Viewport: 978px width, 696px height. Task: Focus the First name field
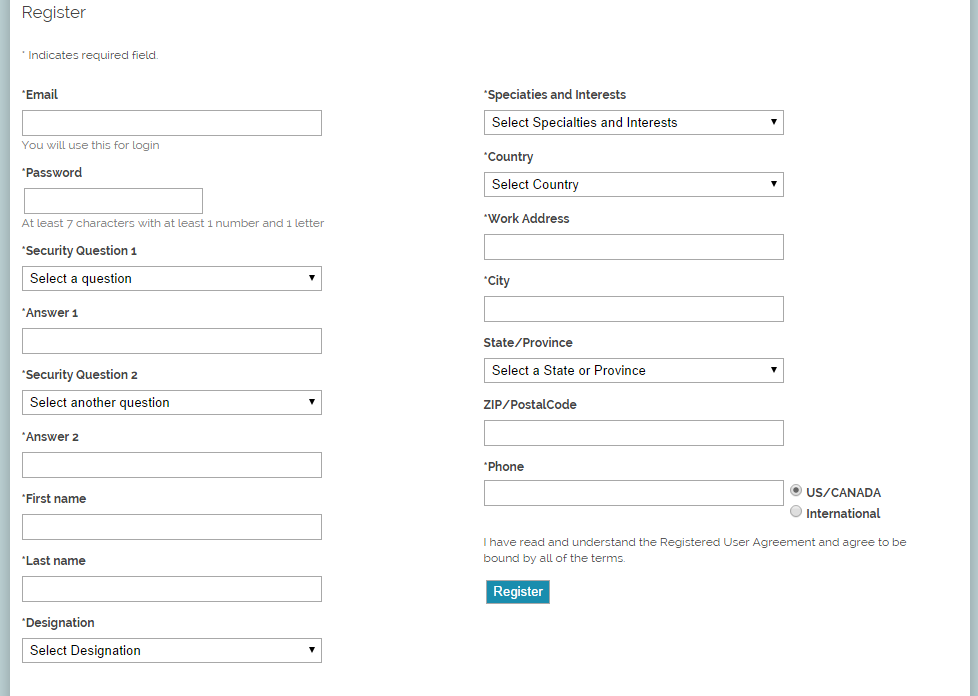click(x=172, y=527)
